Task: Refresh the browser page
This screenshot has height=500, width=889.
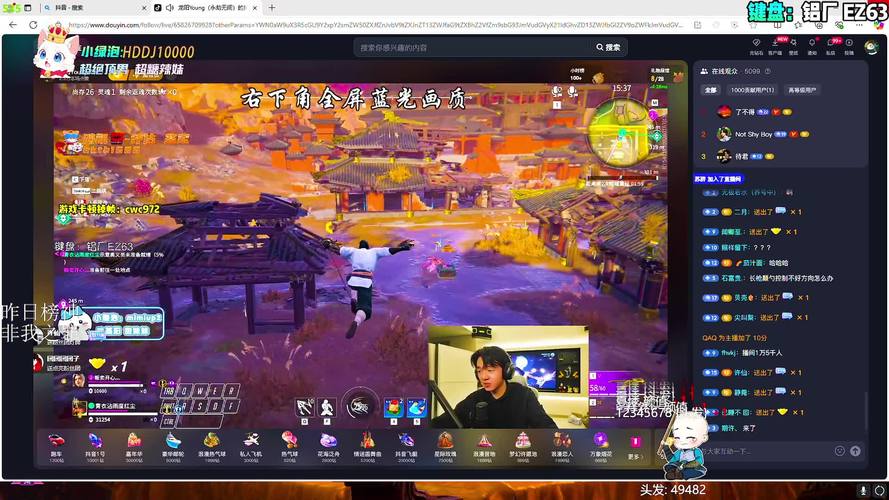Action: coord(33,24)
